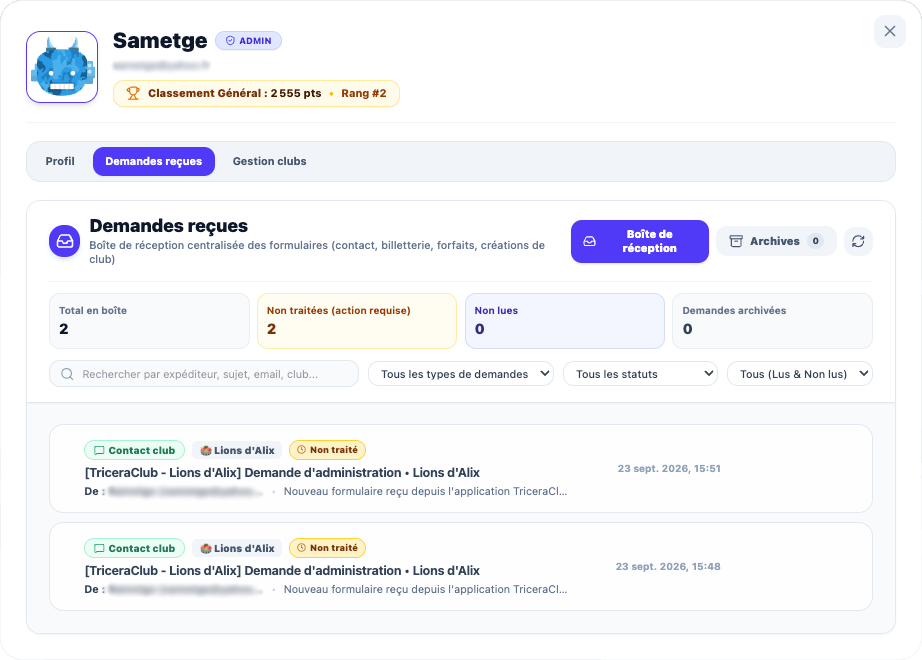
Task: Select the Demandes reçues tab
Action: tap(153, 161)
